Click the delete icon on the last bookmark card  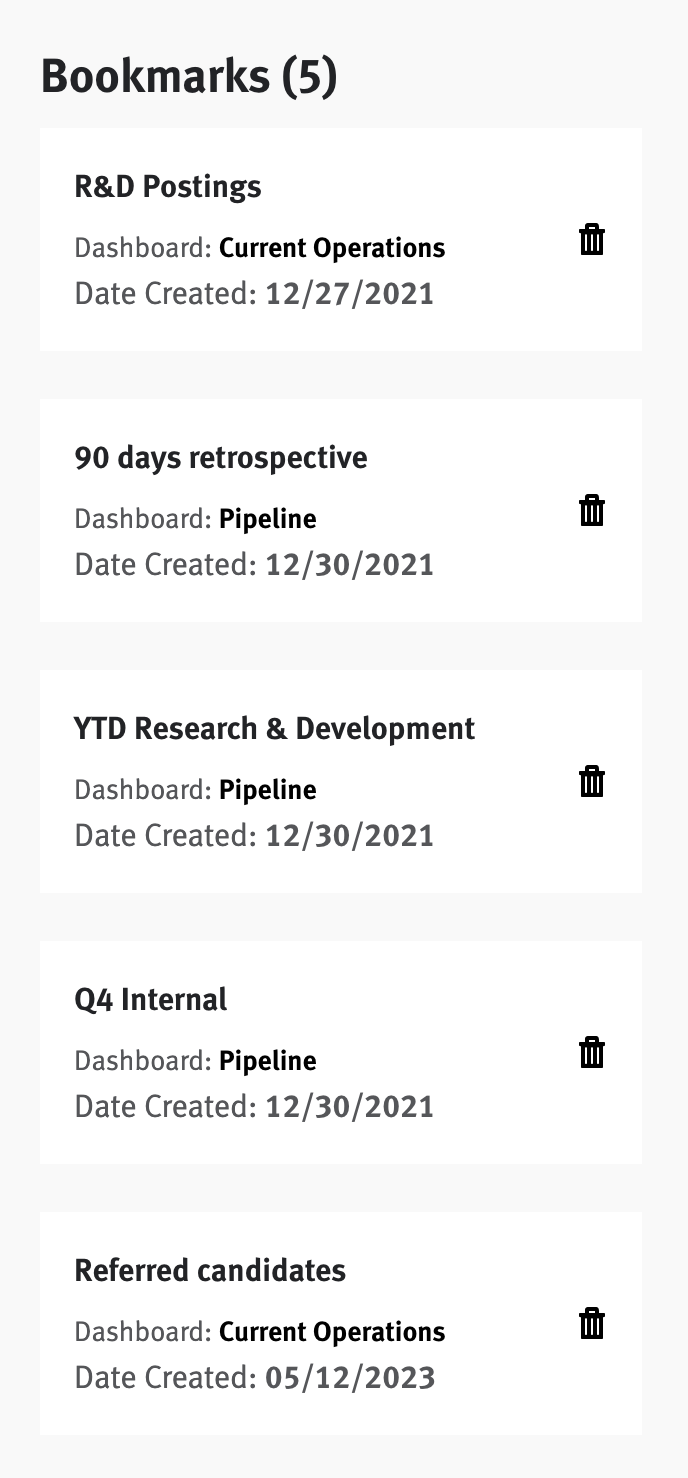pyautogui.click(x=591, y=1322)
